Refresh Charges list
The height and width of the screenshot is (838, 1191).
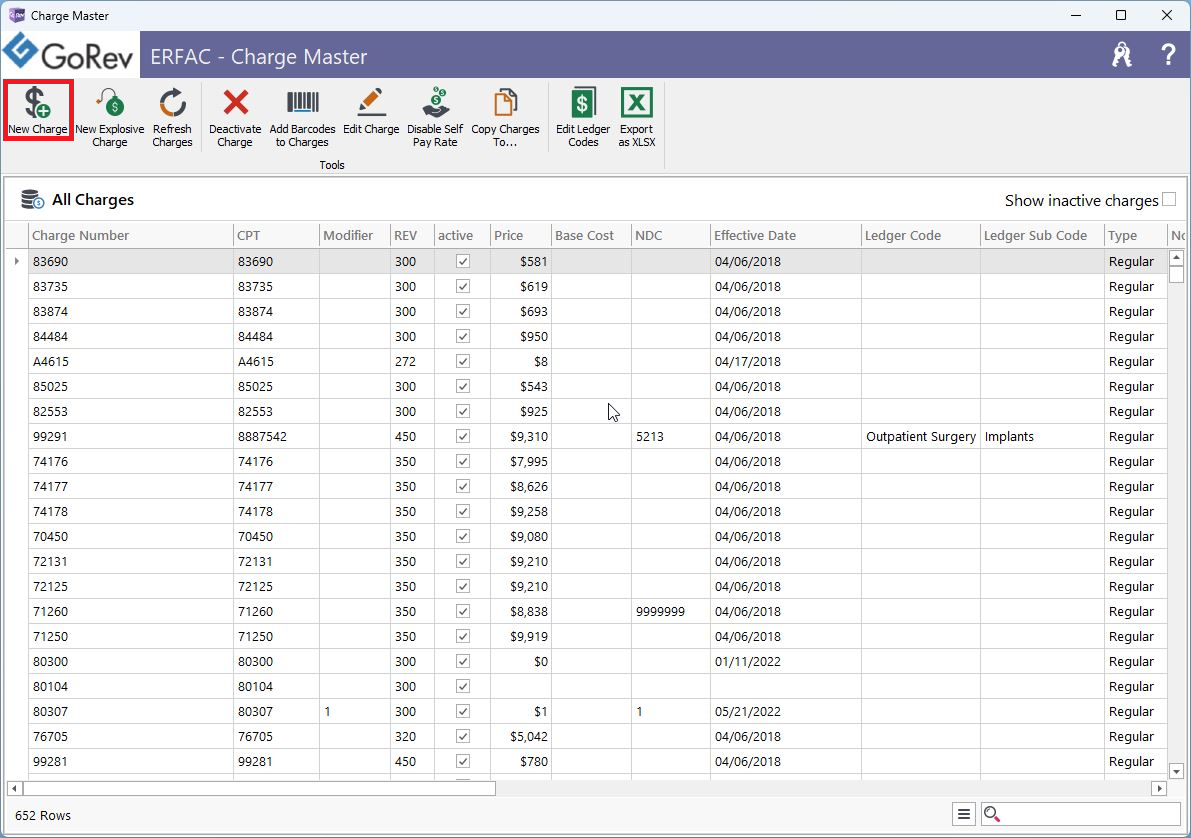click(x=172, y=116)
